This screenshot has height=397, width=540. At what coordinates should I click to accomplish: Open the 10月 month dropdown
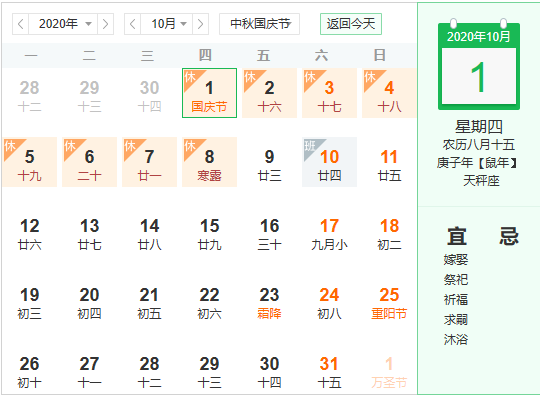(x=166, y=24)
